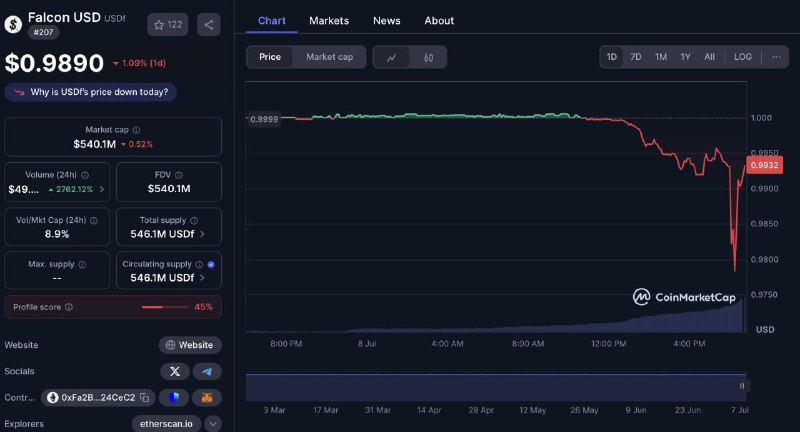The height and width of the screenshot is (432, 800).
Task: Click the '9 Jun' navigator date label
Action: [x=636, y=410]
